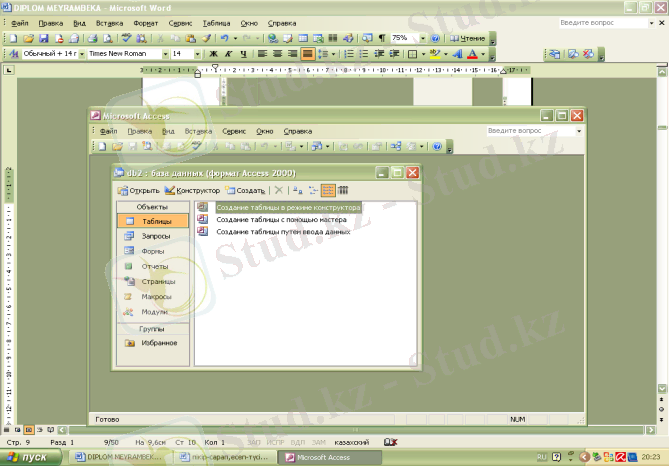
Task: Click the Undo arrow in Word toolbar
Action: click(x=224, y=38)
